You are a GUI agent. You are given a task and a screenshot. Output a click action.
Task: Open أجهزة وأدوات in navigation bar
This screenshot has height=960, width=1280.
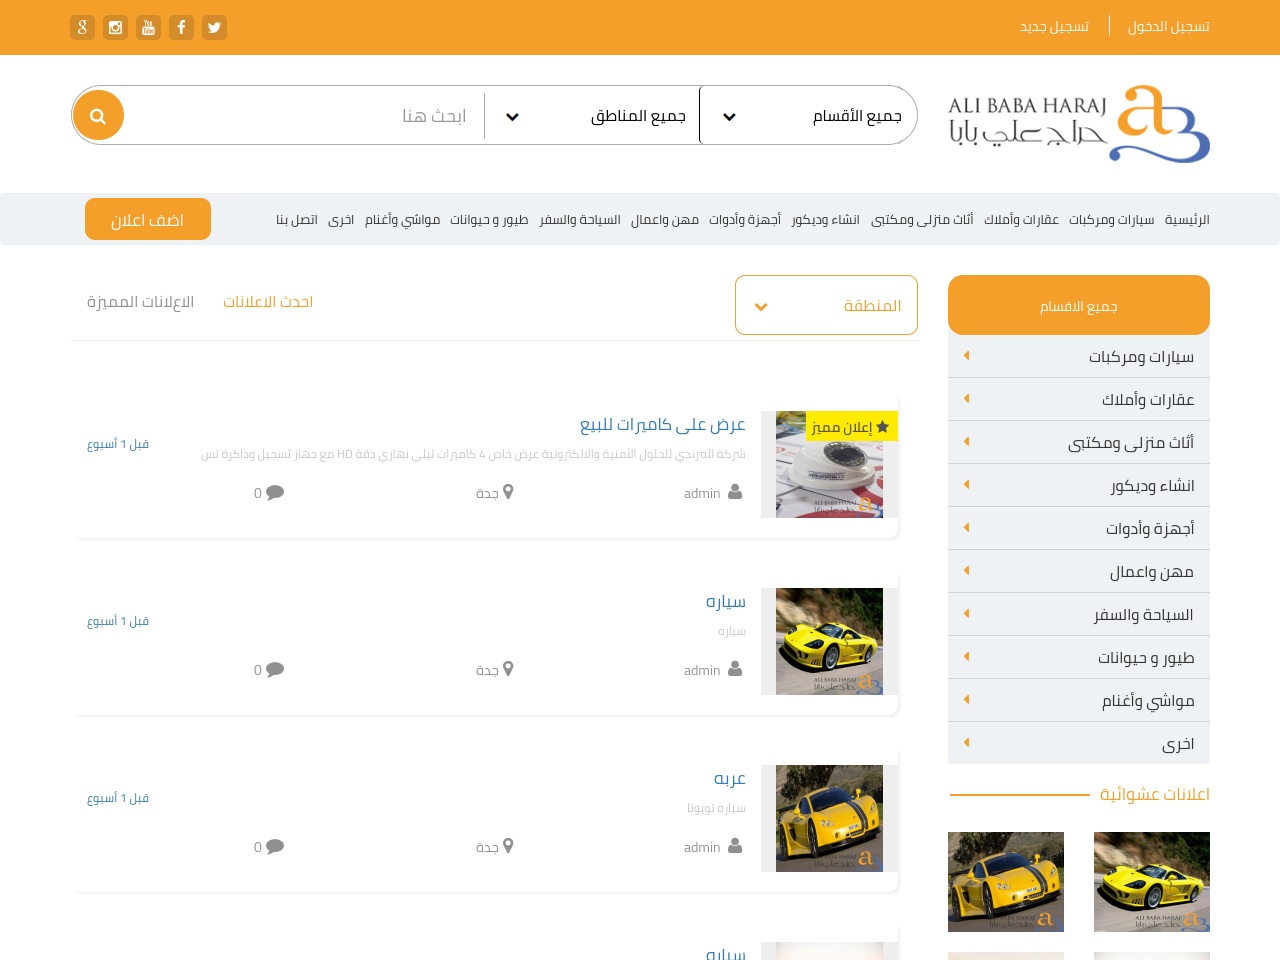745,219
